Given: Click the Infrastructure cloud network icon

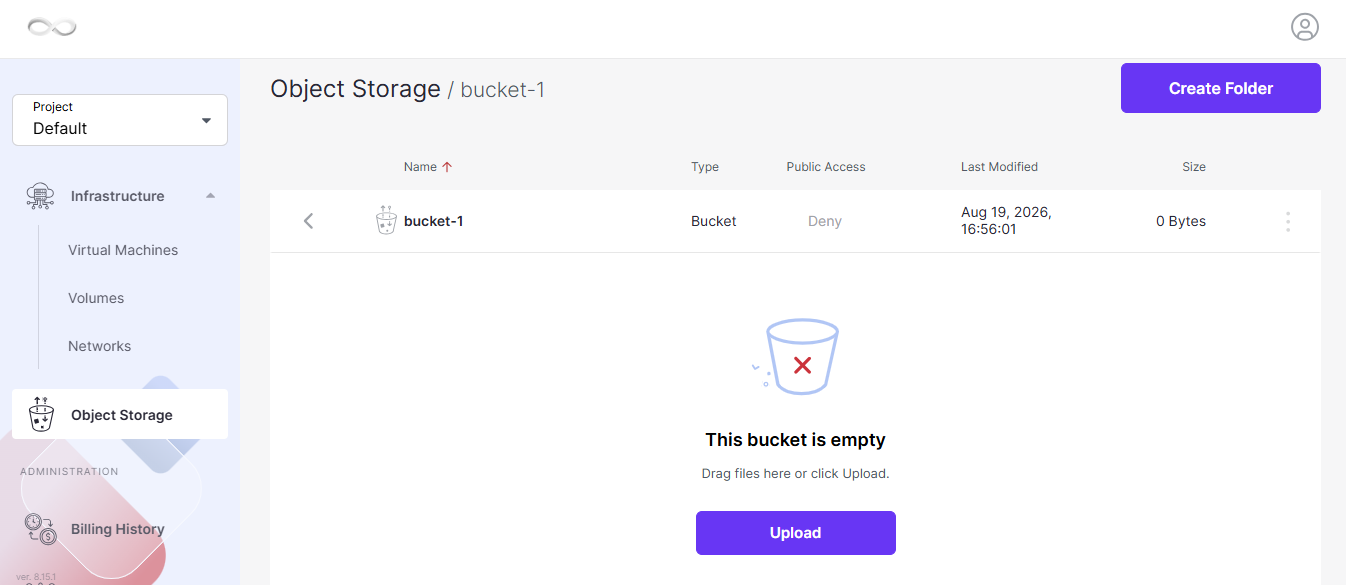Looking at the screenshot, I should click(x=40, y=196).
